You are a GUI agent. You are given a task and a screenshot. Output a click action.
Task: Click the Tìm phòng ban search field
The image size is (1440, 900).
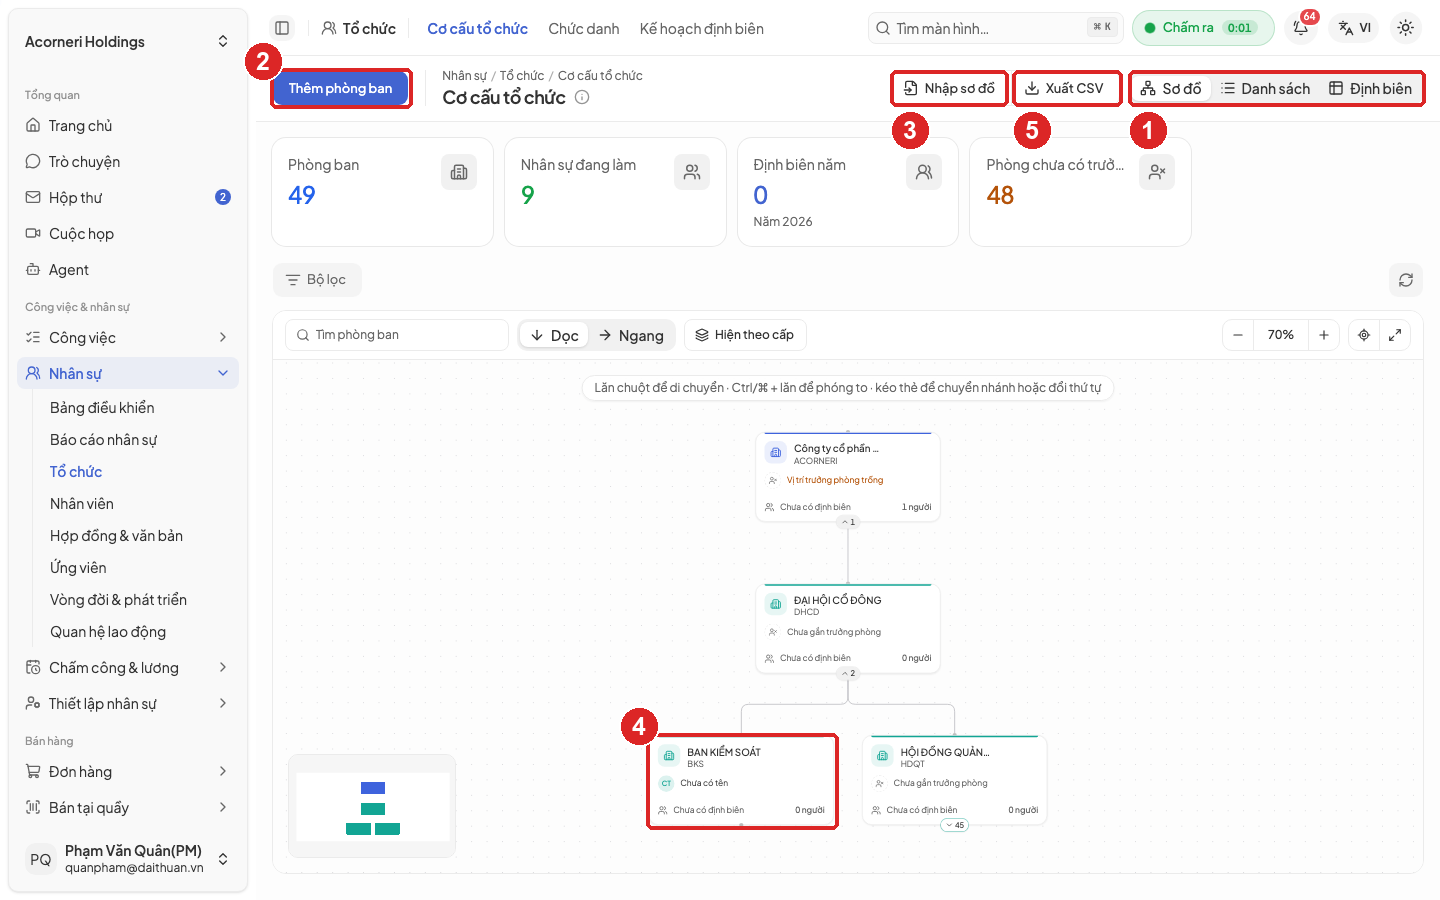[397, 335]
